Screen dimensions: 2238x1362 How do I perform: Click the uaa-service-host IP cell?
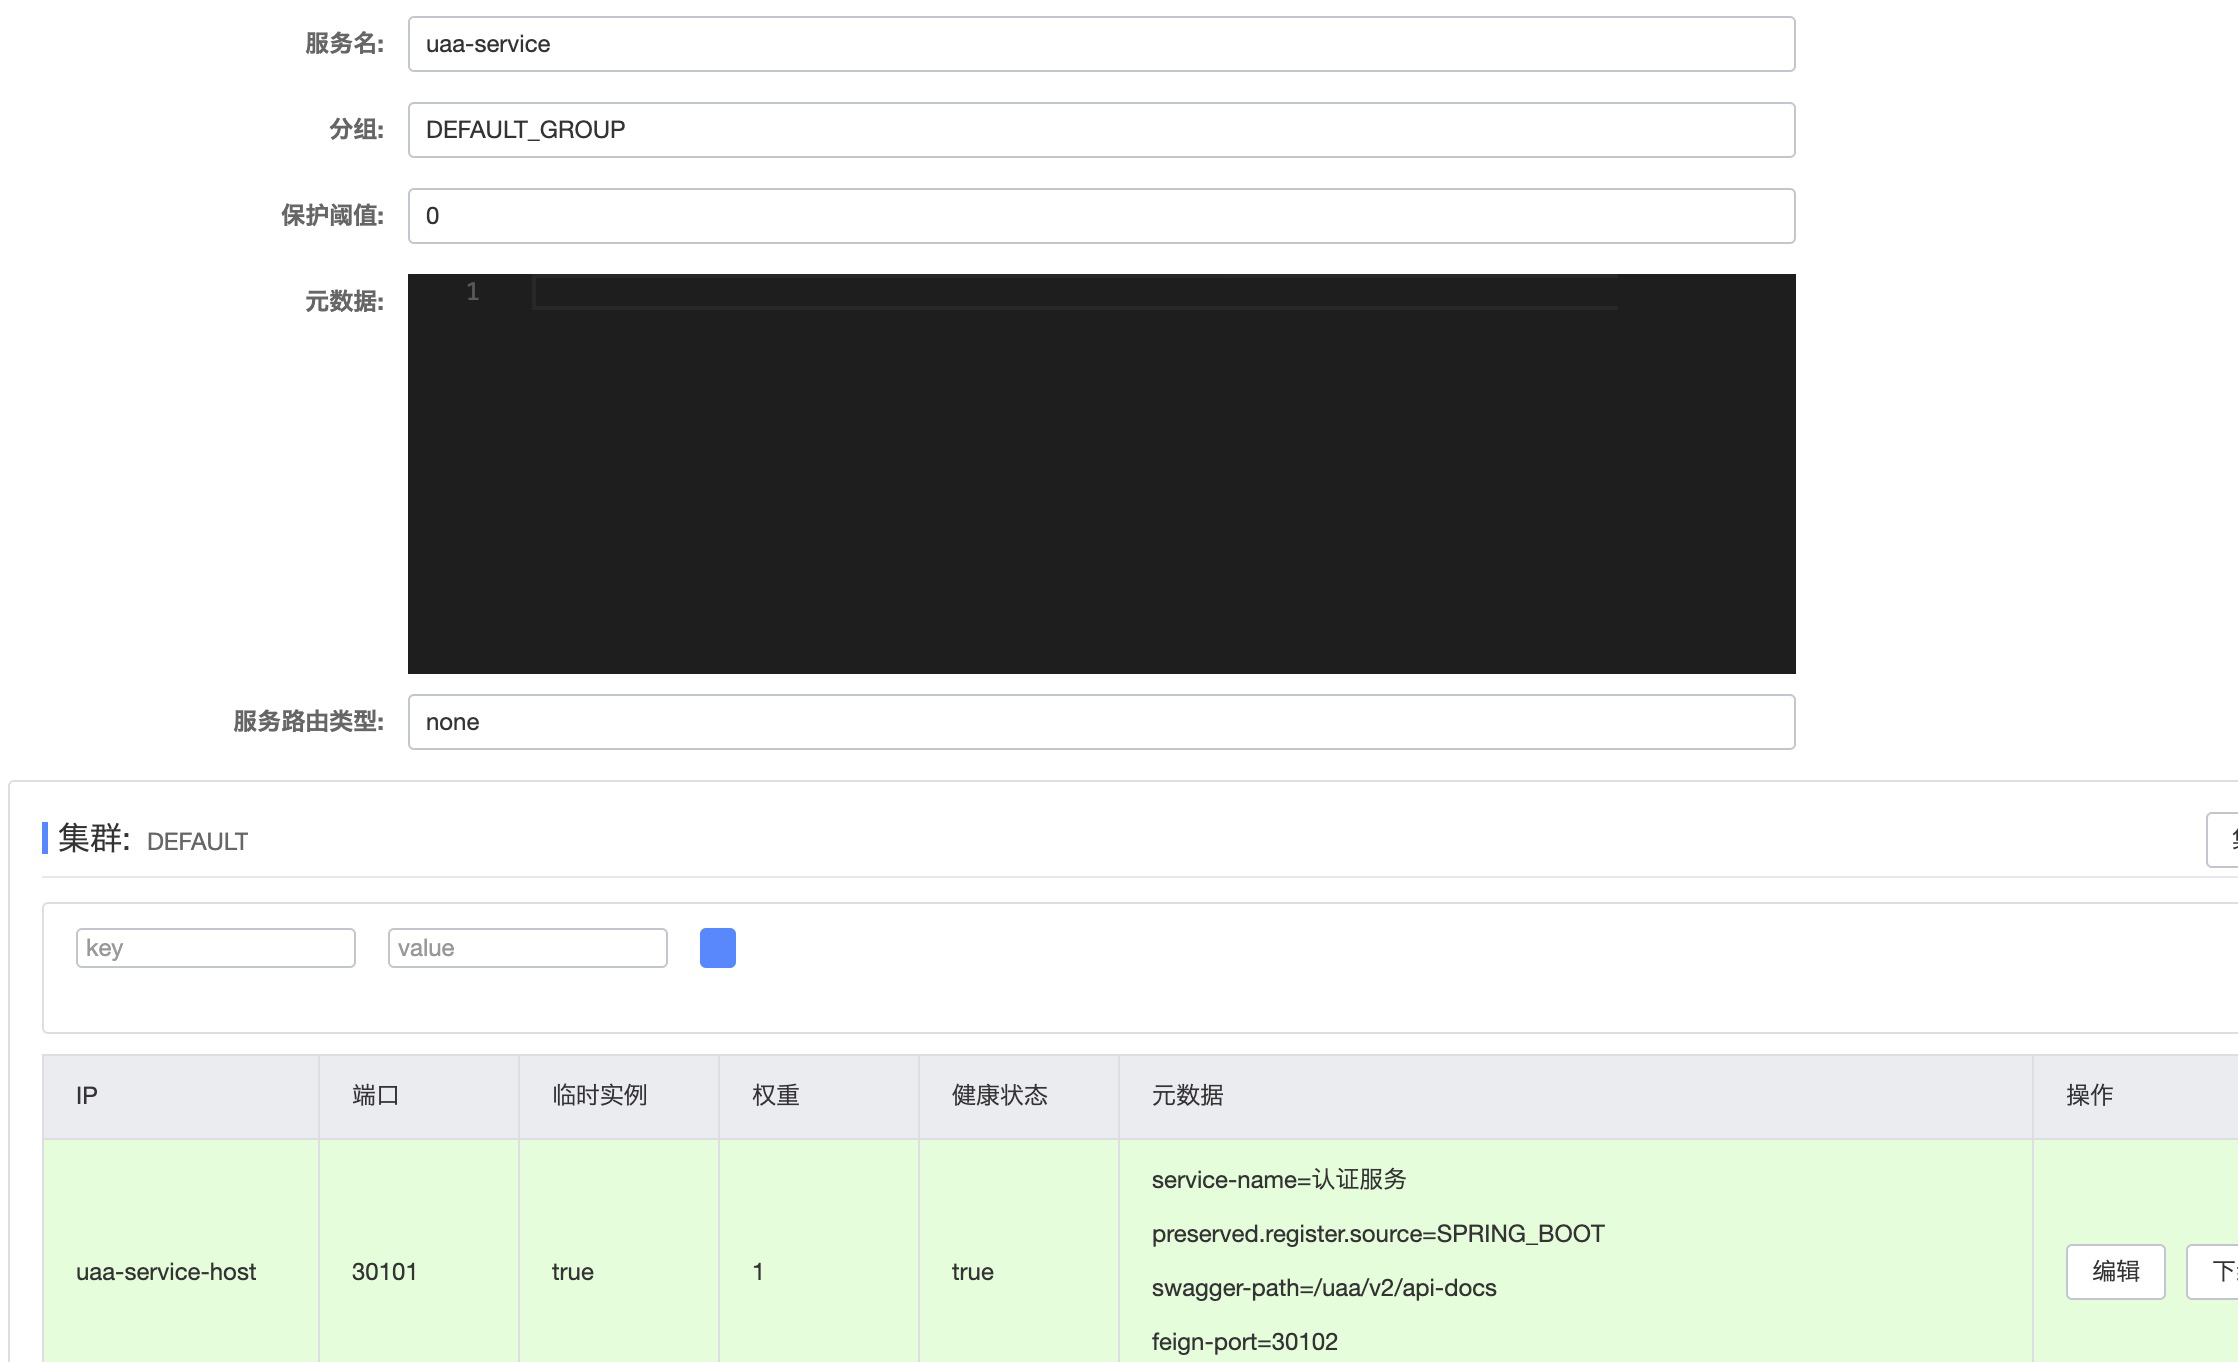click(166, 1272)
